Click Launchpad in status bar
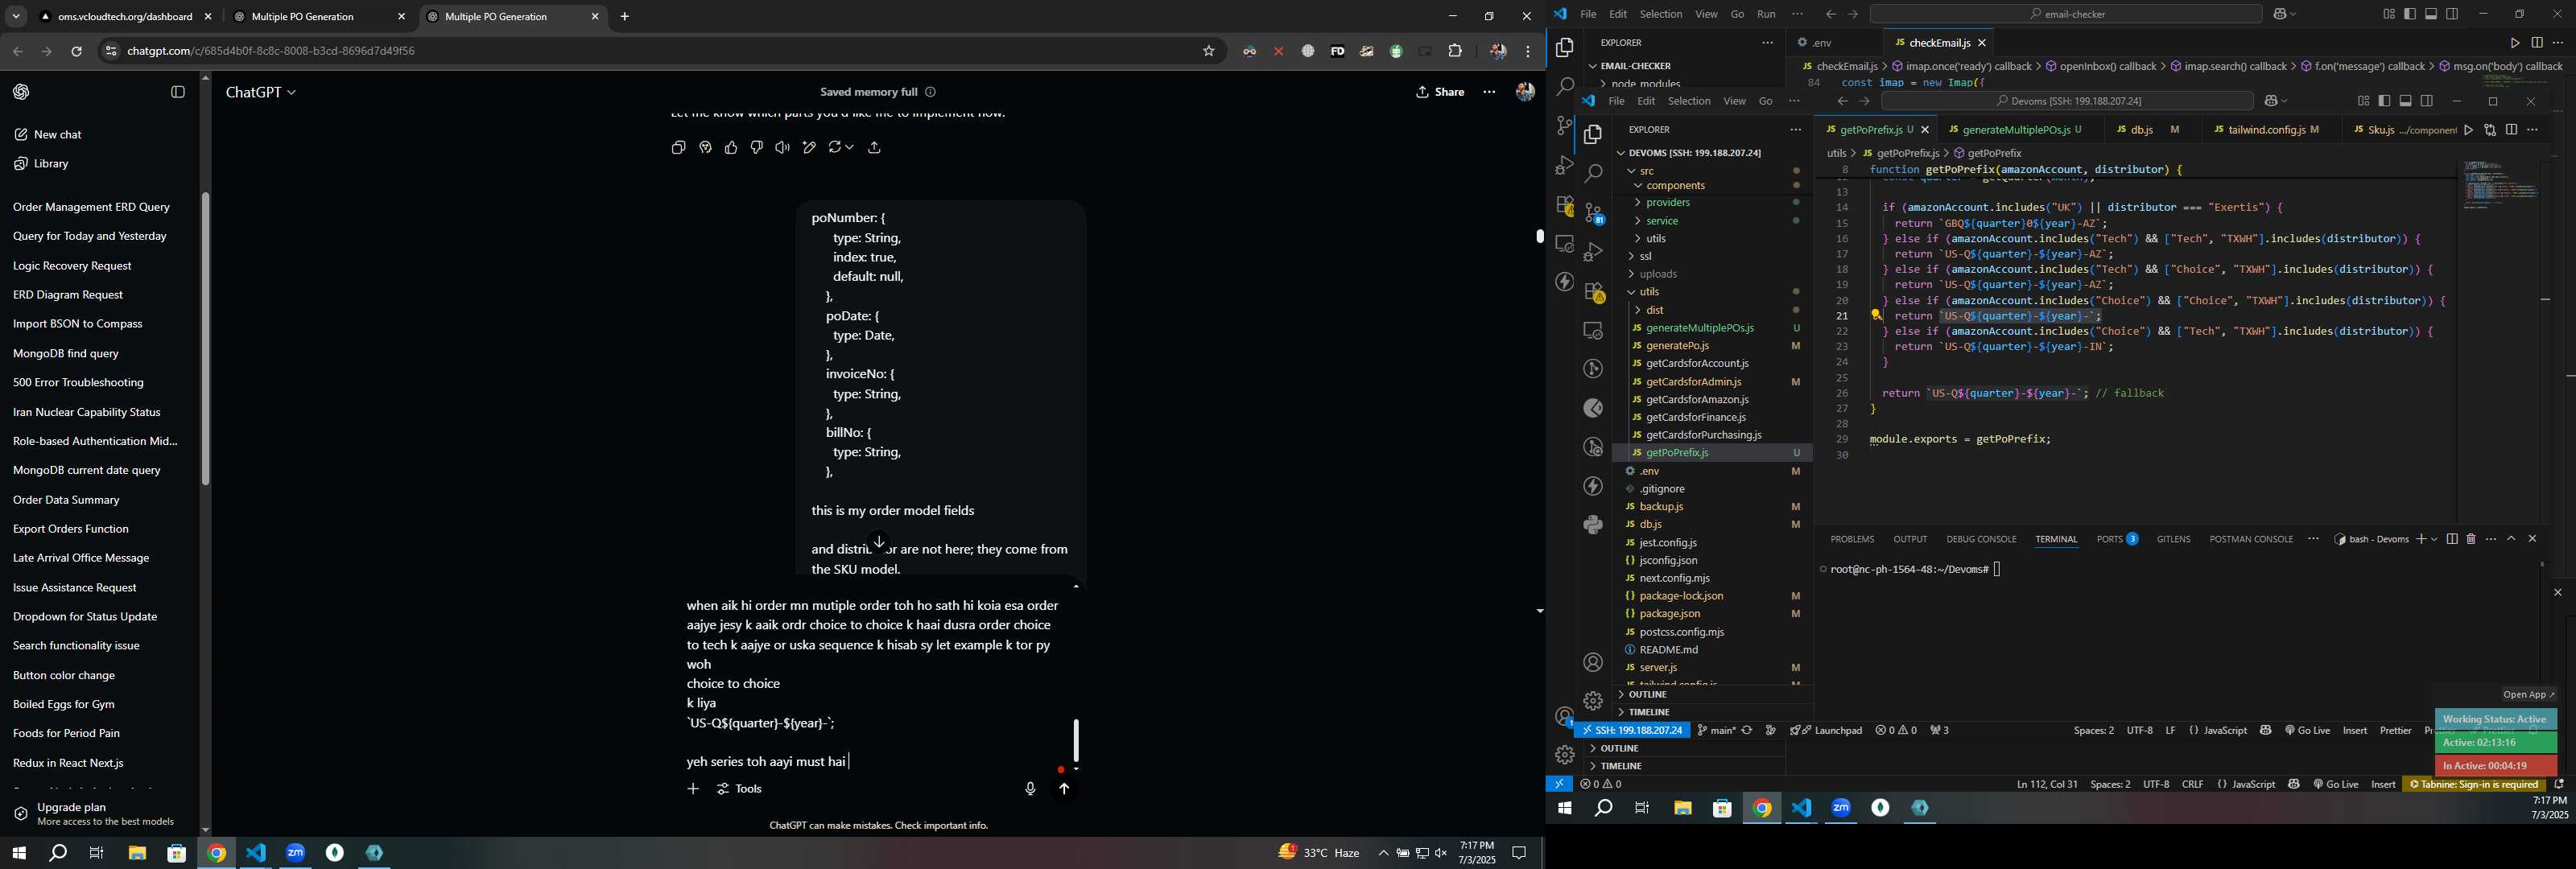Viewport: 2576px width, 869px height. tap(1827, 731)
